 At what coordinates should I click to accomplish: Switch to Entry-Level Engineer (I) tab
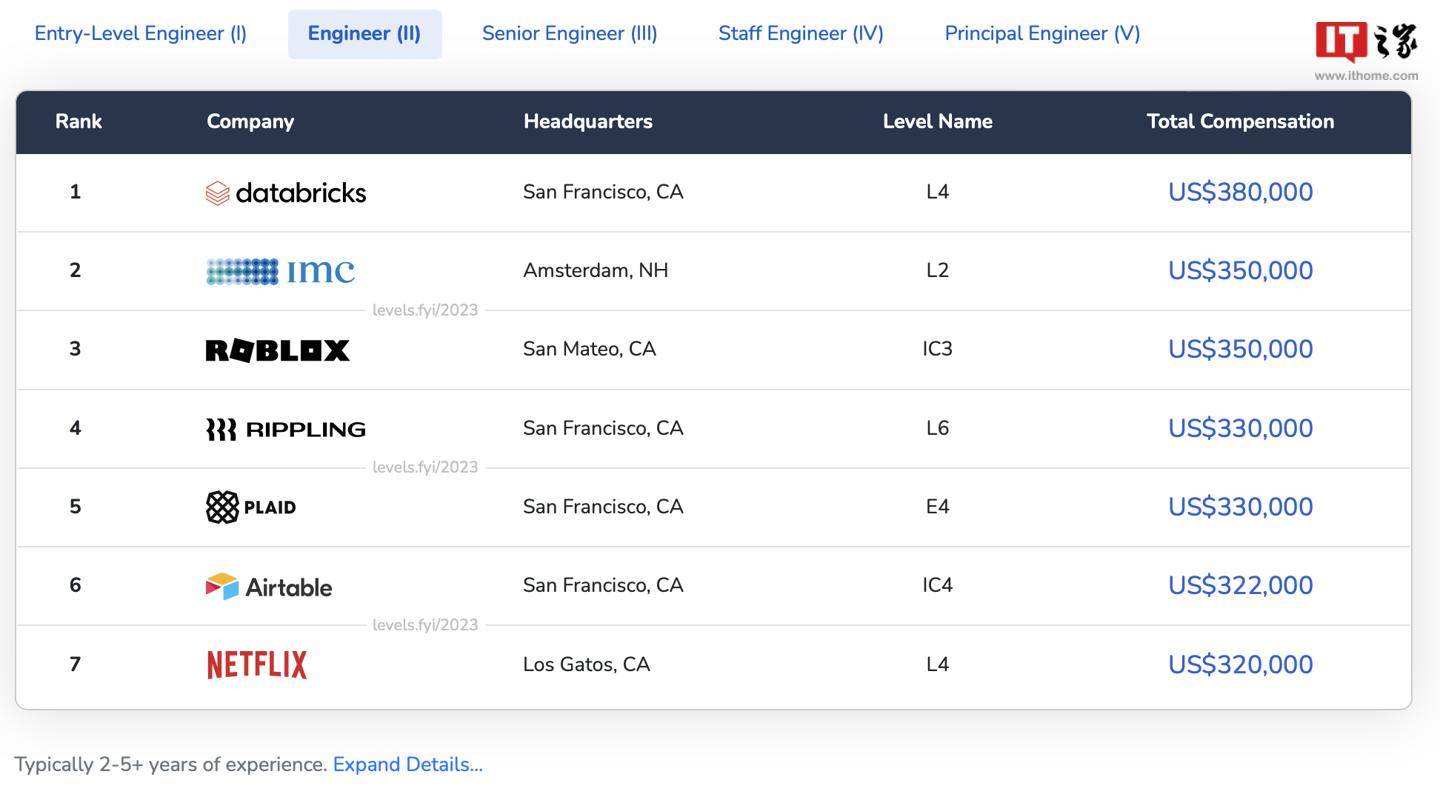140,33
